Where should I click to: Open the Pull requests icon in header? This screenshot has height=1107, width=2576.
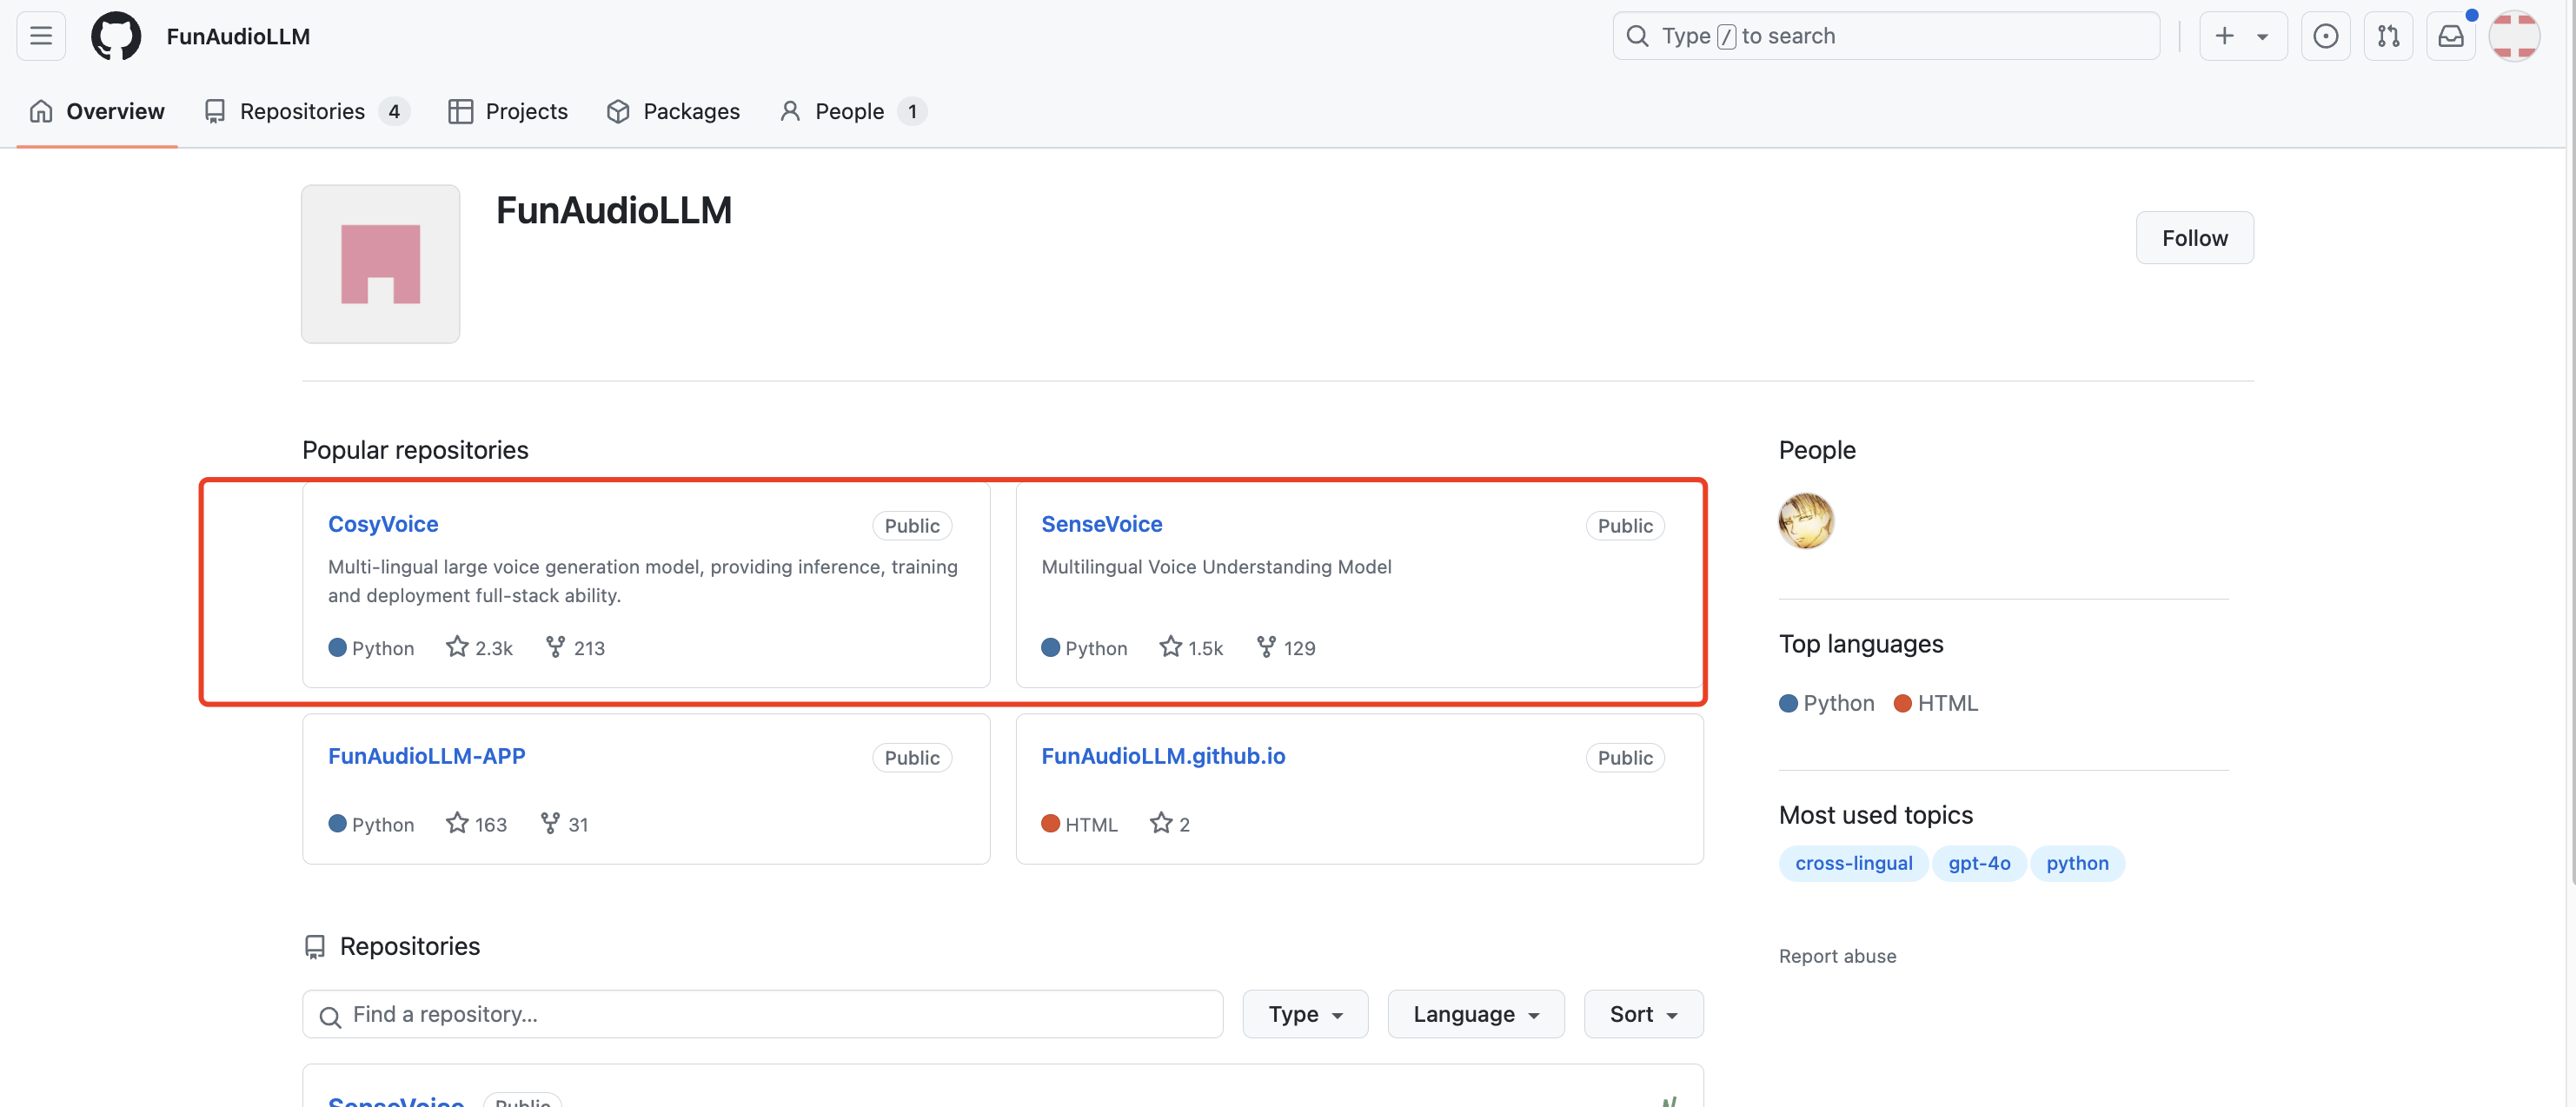(x=2388, y=36)
